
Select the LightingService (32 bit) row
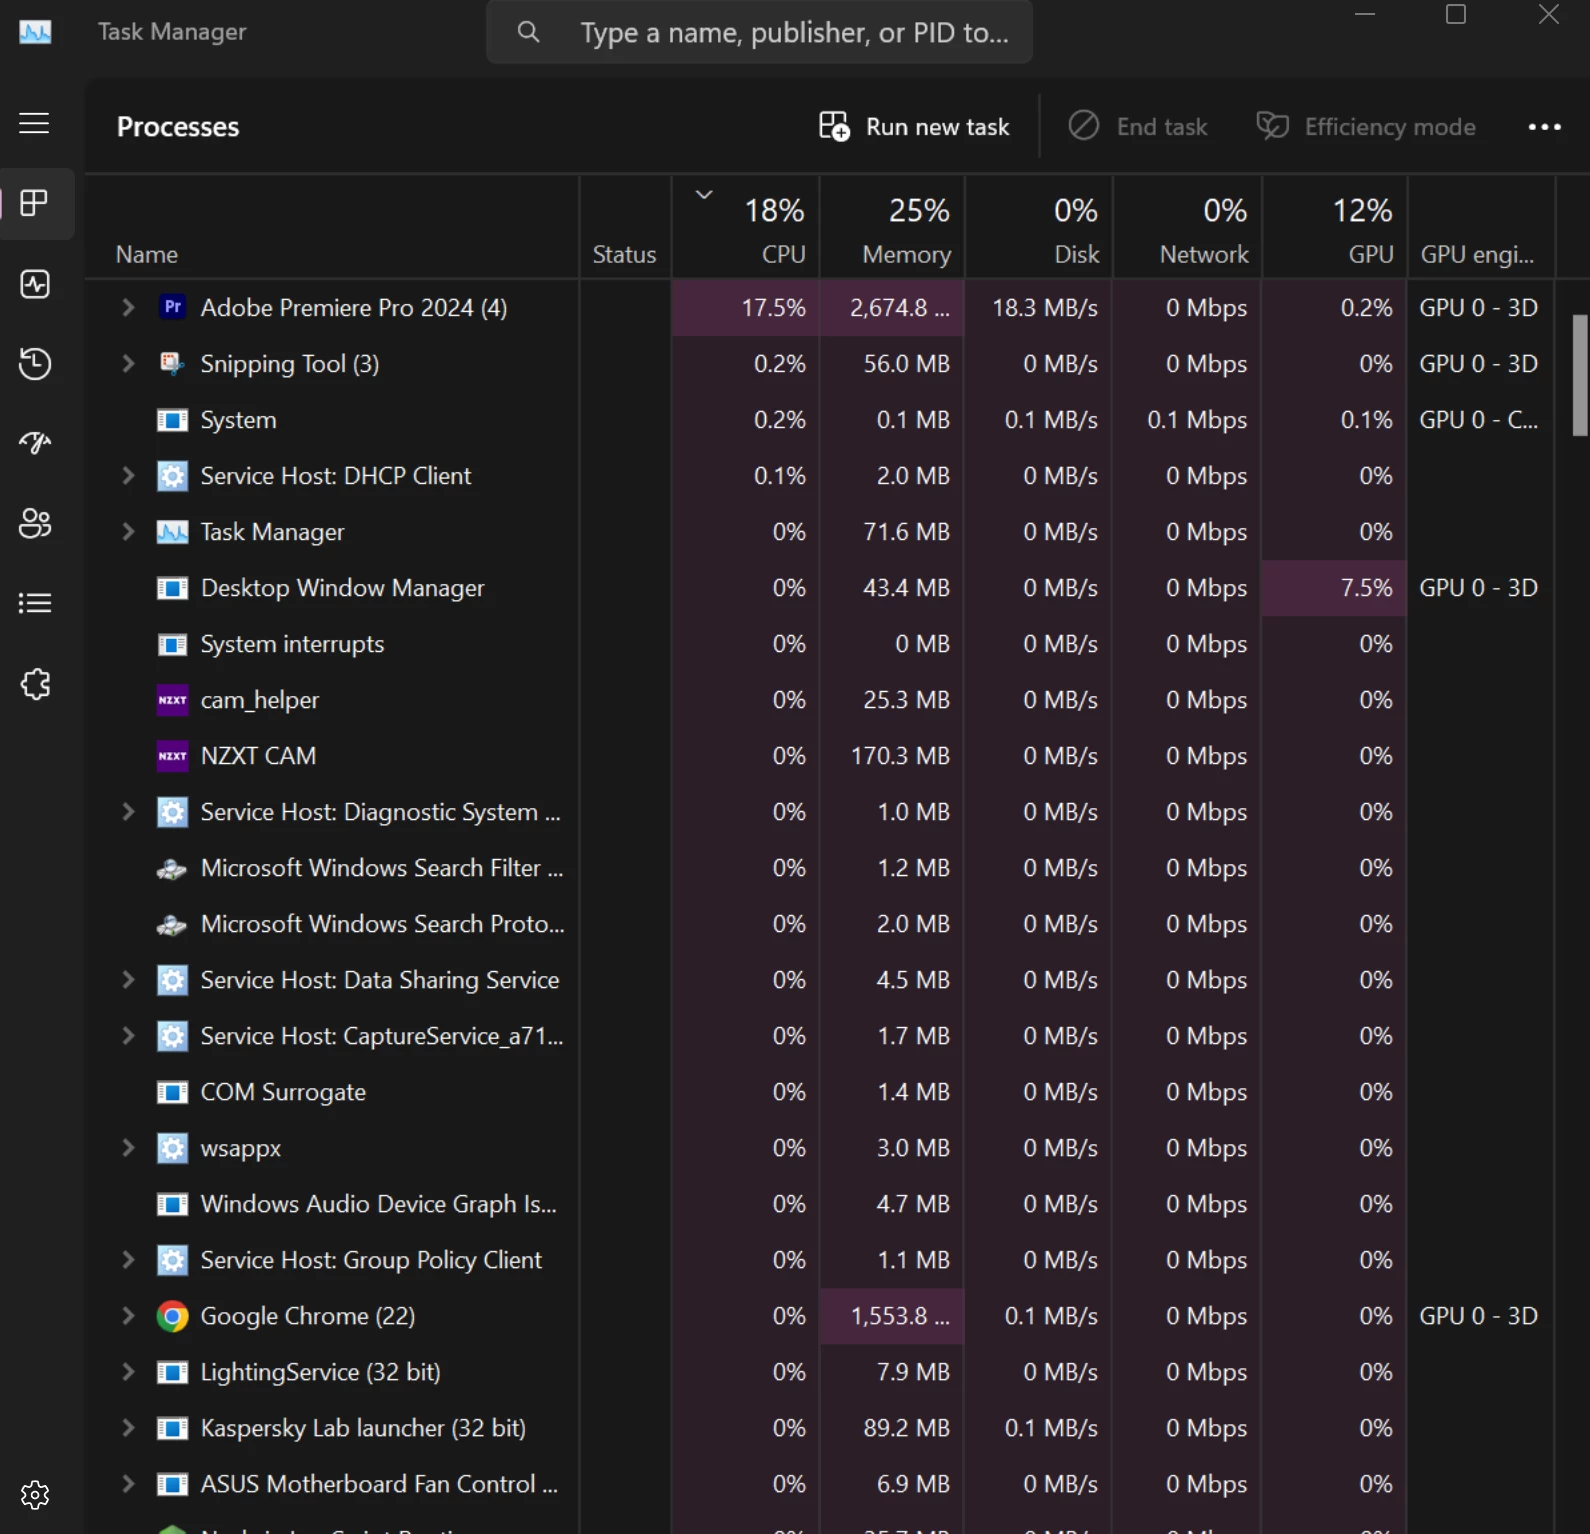[820, 1372]
